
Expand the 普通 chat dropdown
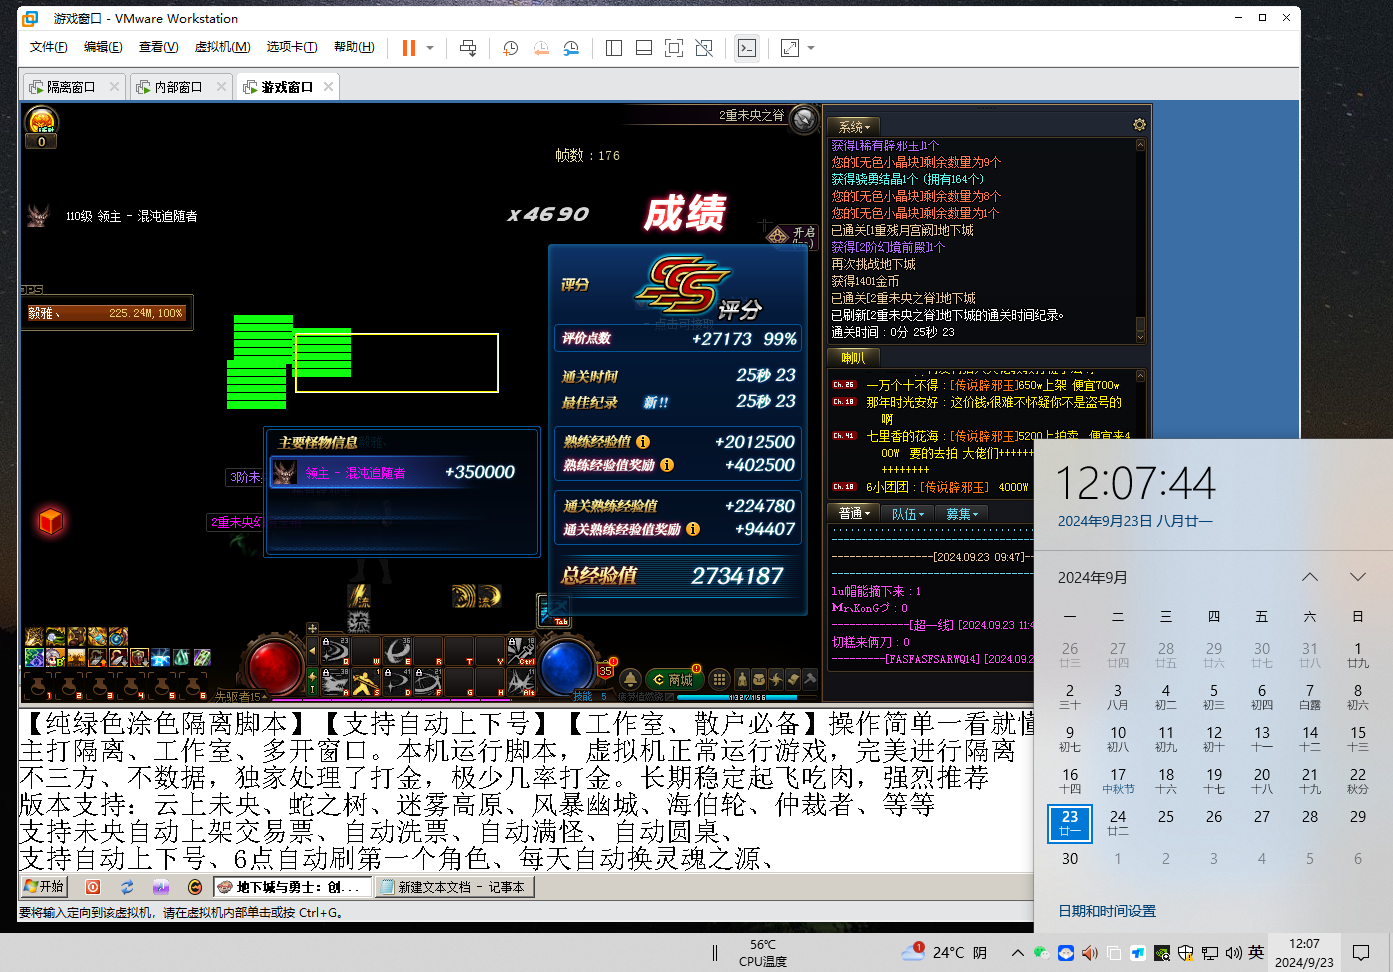click(855, 513)
